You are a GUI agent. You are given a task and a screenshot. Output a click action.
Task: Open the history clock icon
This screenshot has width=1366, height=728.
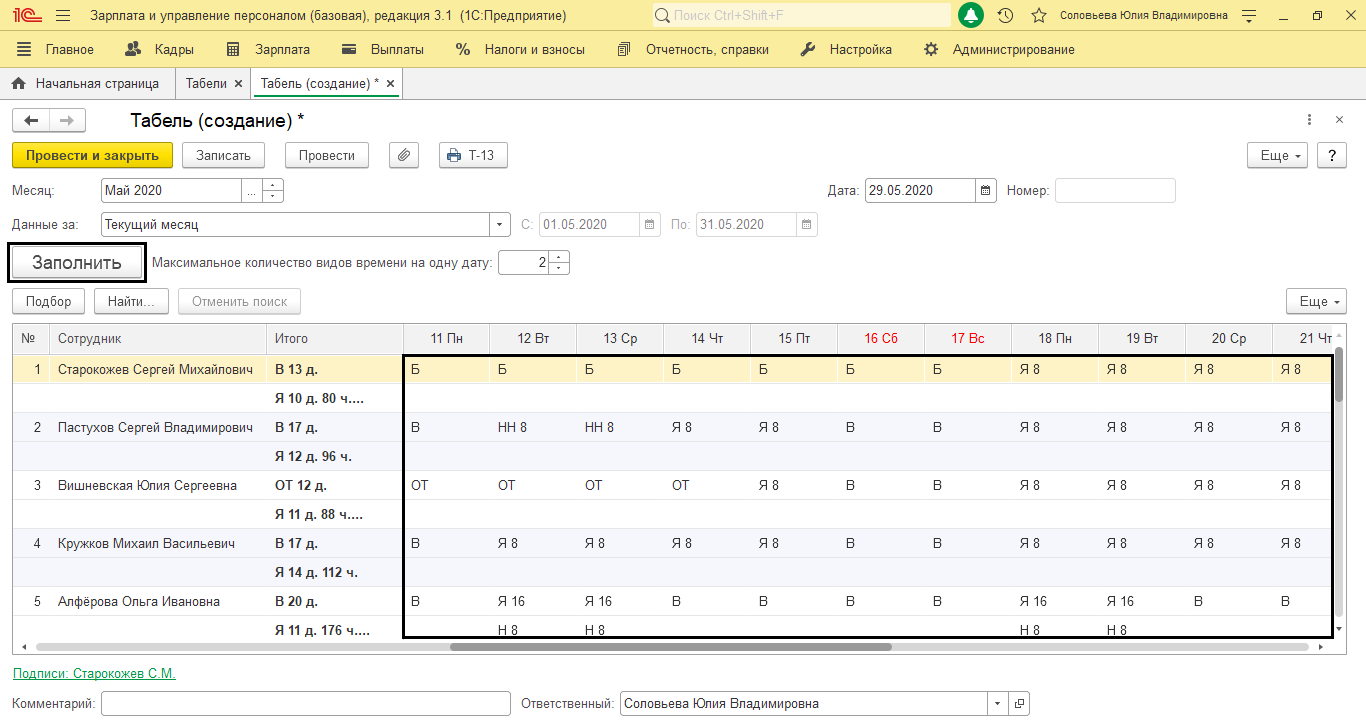[x=1005, y=16]
